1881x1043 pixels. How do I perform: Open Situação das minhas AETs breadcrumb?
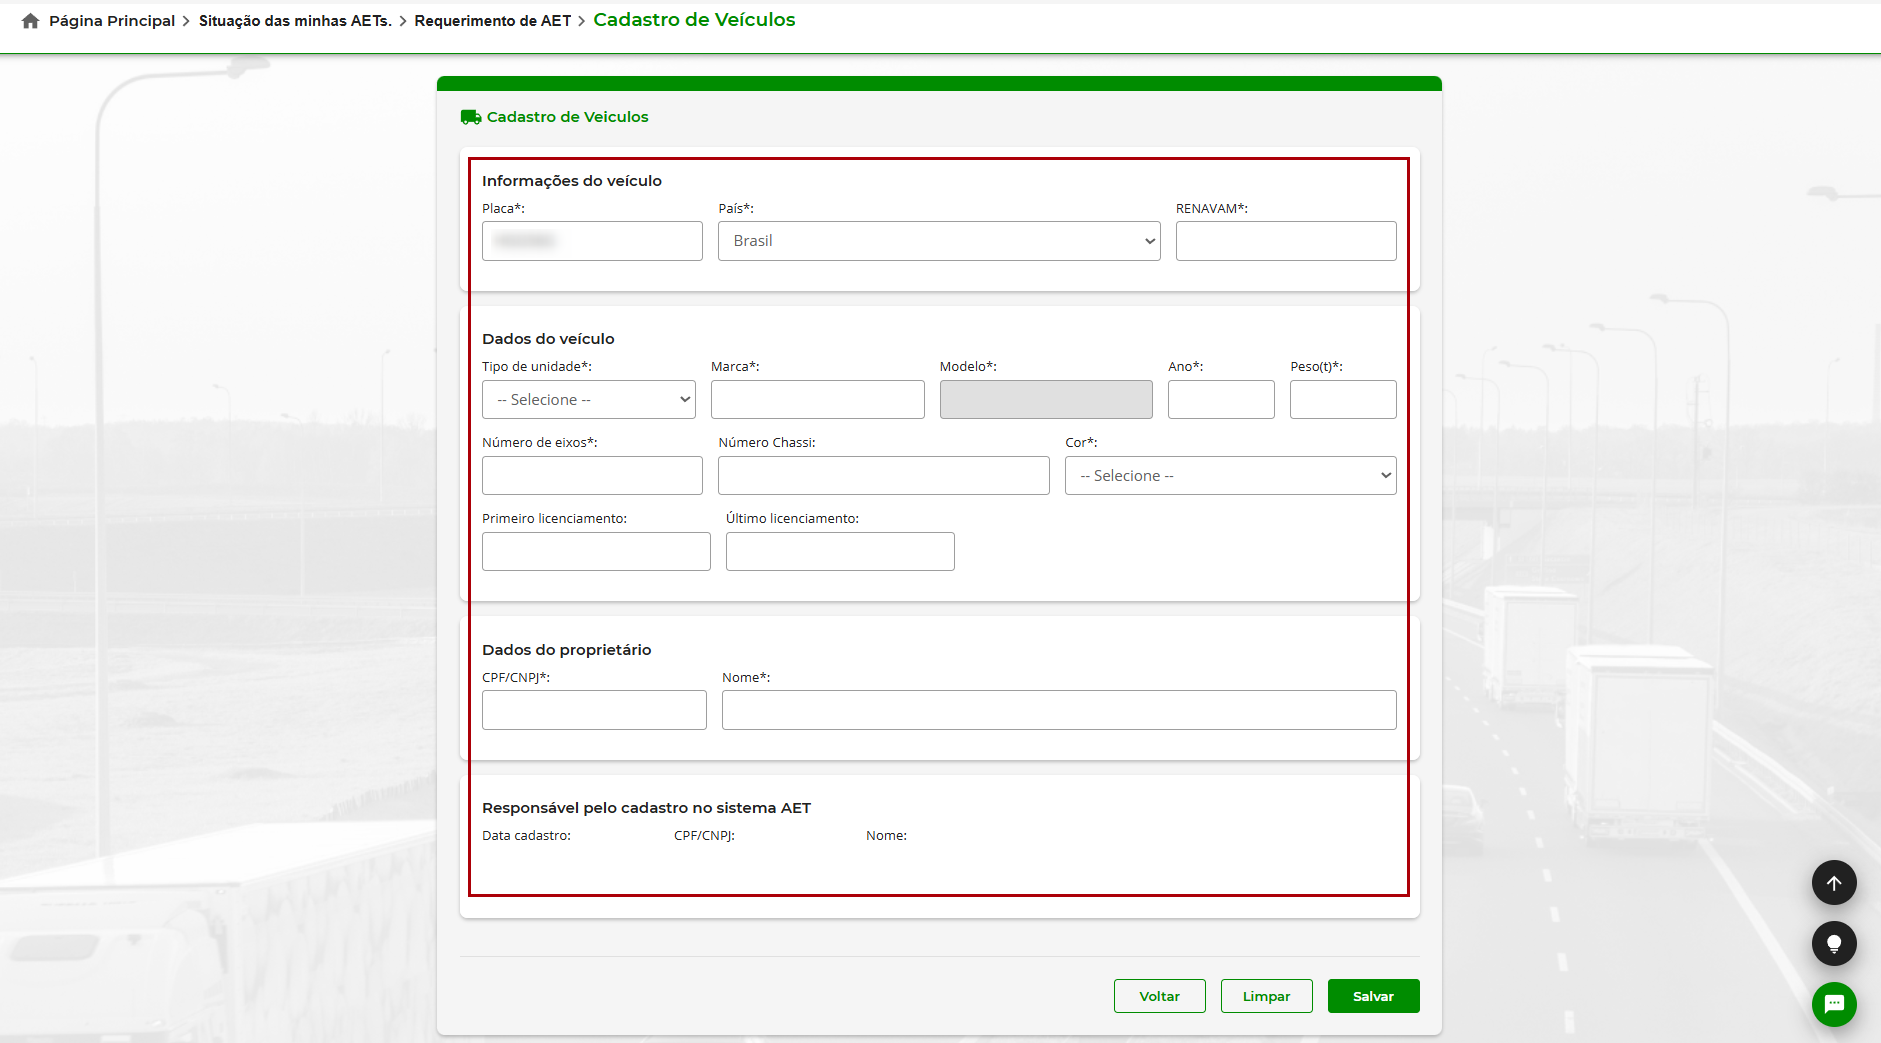click(x=295, y=21)
